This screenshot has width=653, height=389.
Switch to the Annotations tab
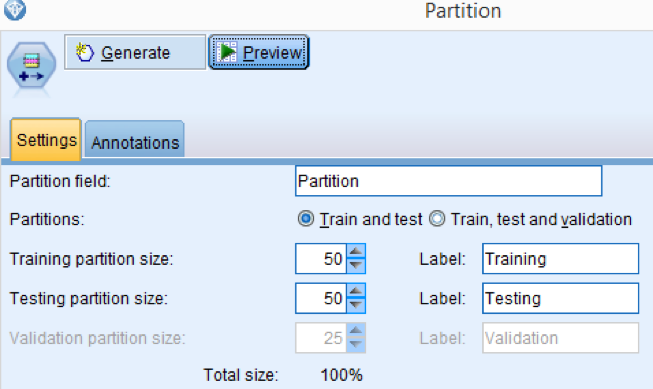click(135, 141)
